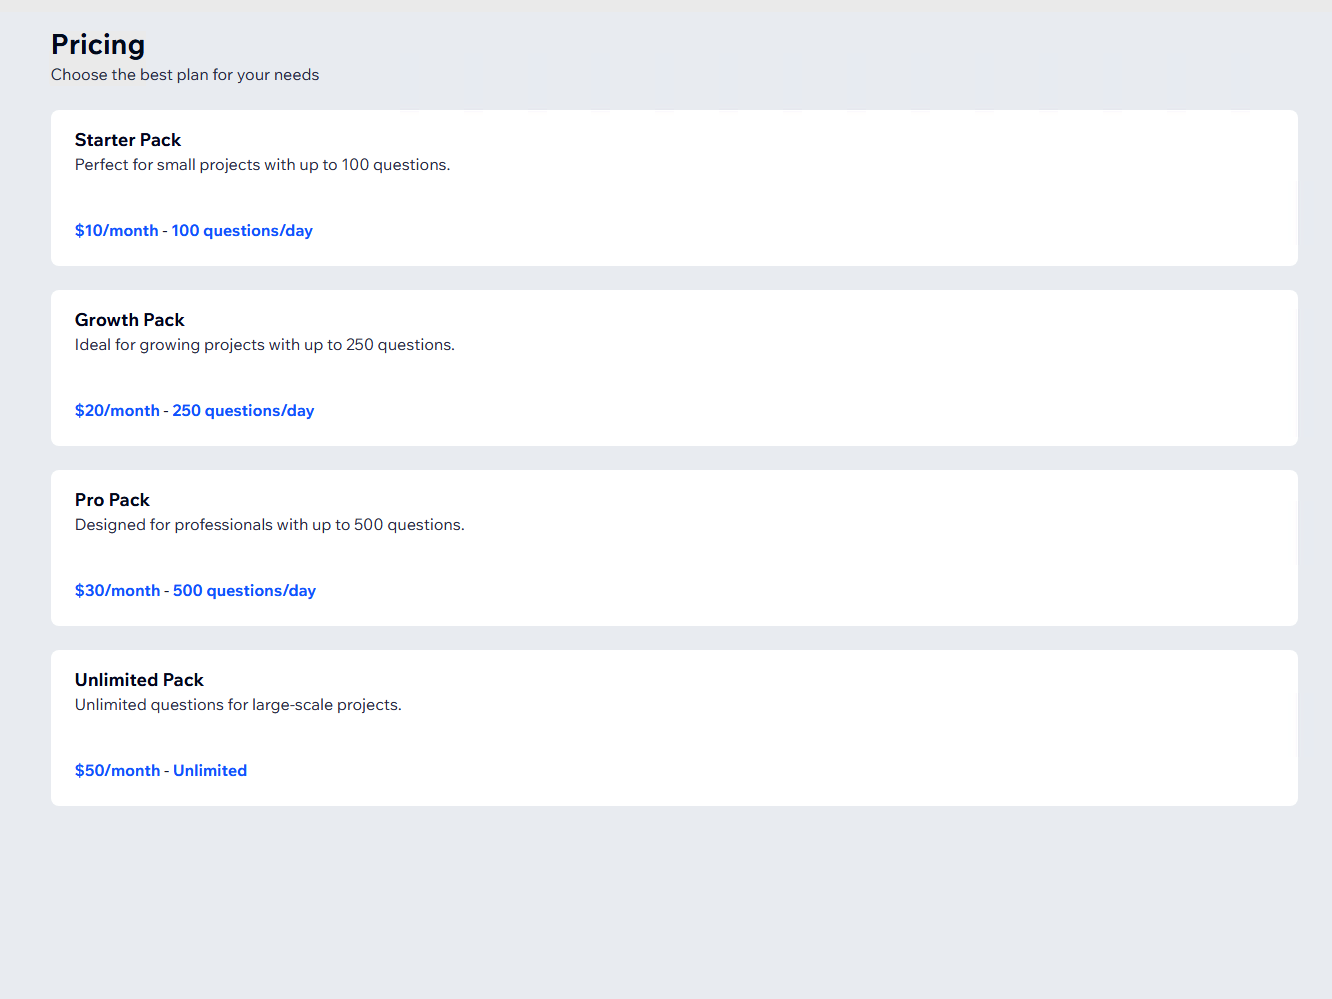Click the Pricing page heading

98,45
